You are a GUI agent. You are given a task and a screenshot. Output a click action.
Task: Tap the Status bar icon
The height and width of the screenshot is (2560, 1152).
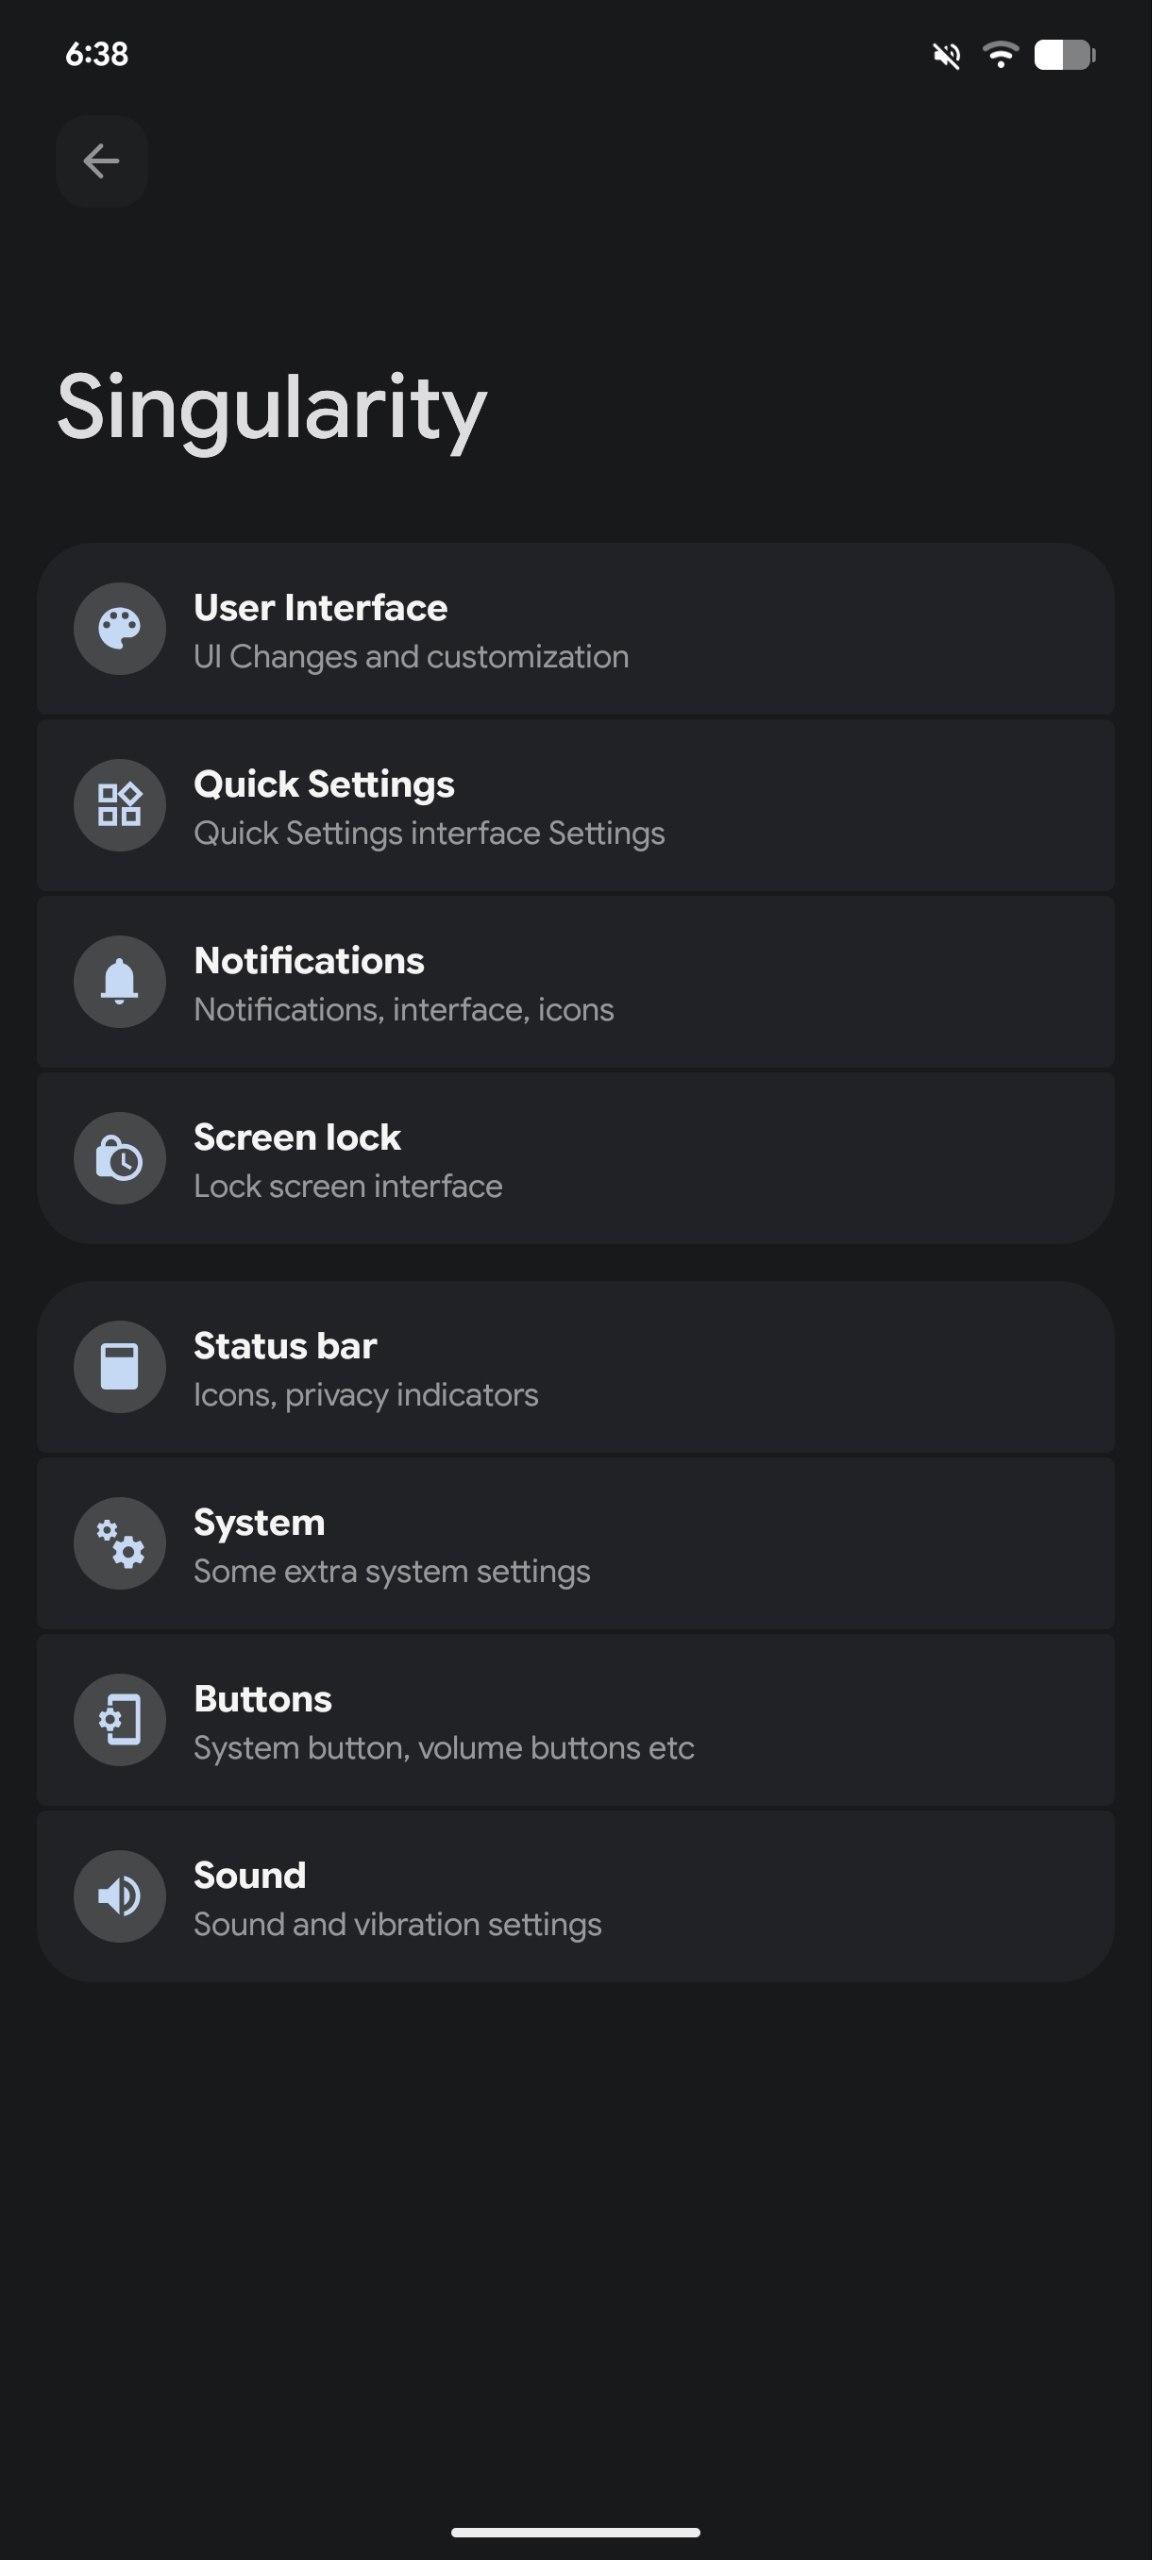point(120,1367)
